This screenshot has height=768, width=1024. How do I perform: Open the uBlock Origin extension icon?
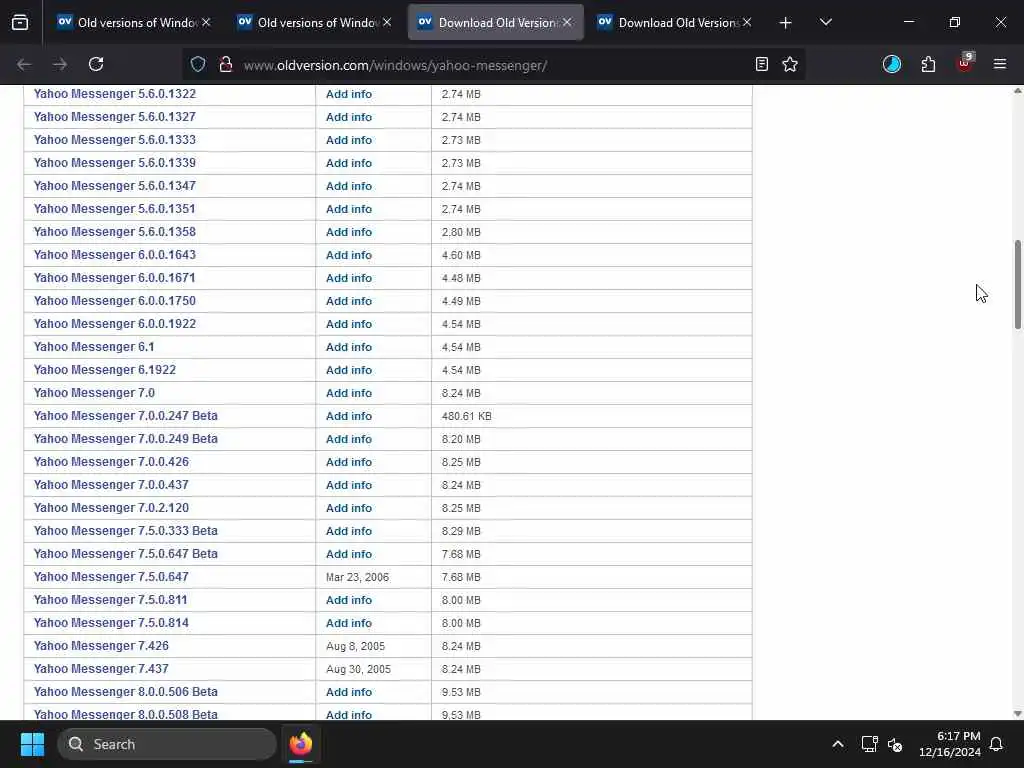(x=965, y=63)
